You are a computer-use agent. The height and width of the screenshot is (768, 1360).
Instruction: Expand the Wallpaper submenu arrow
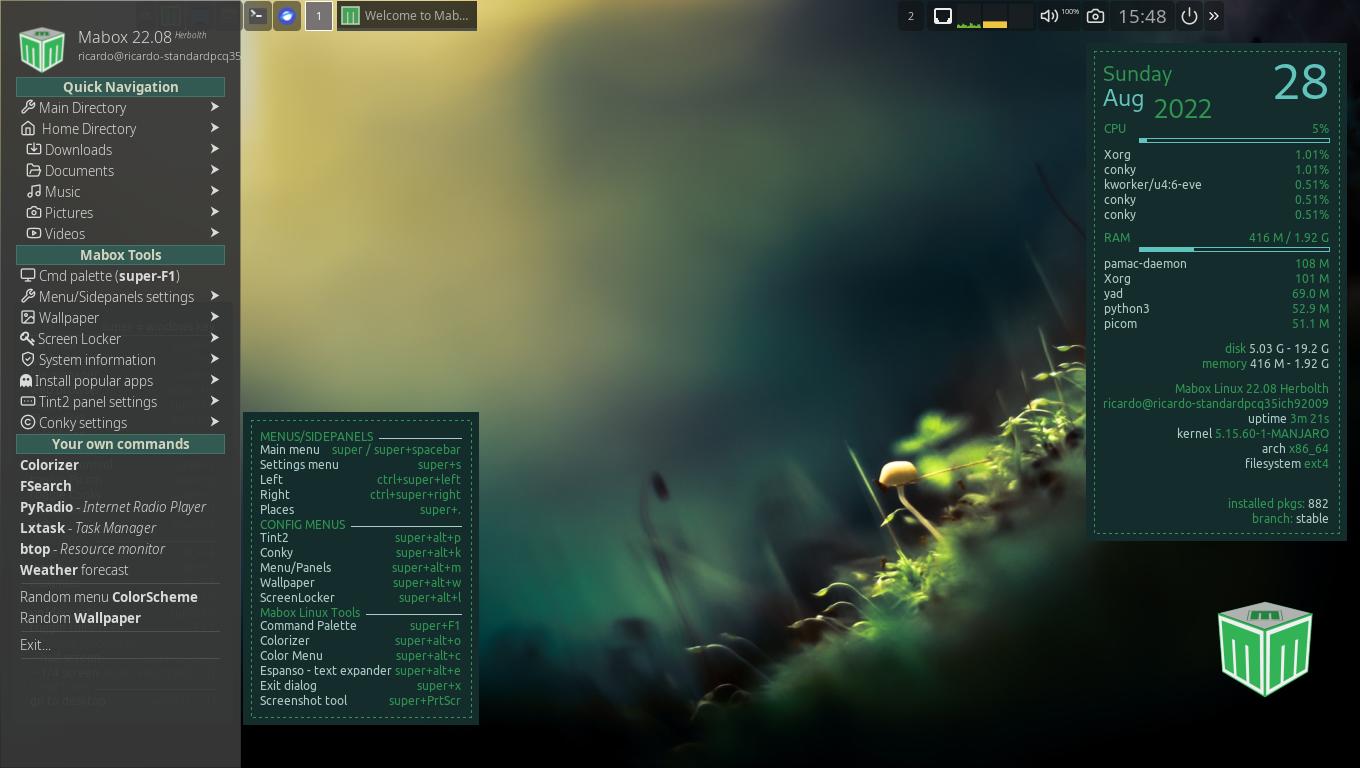pos(215,317)
